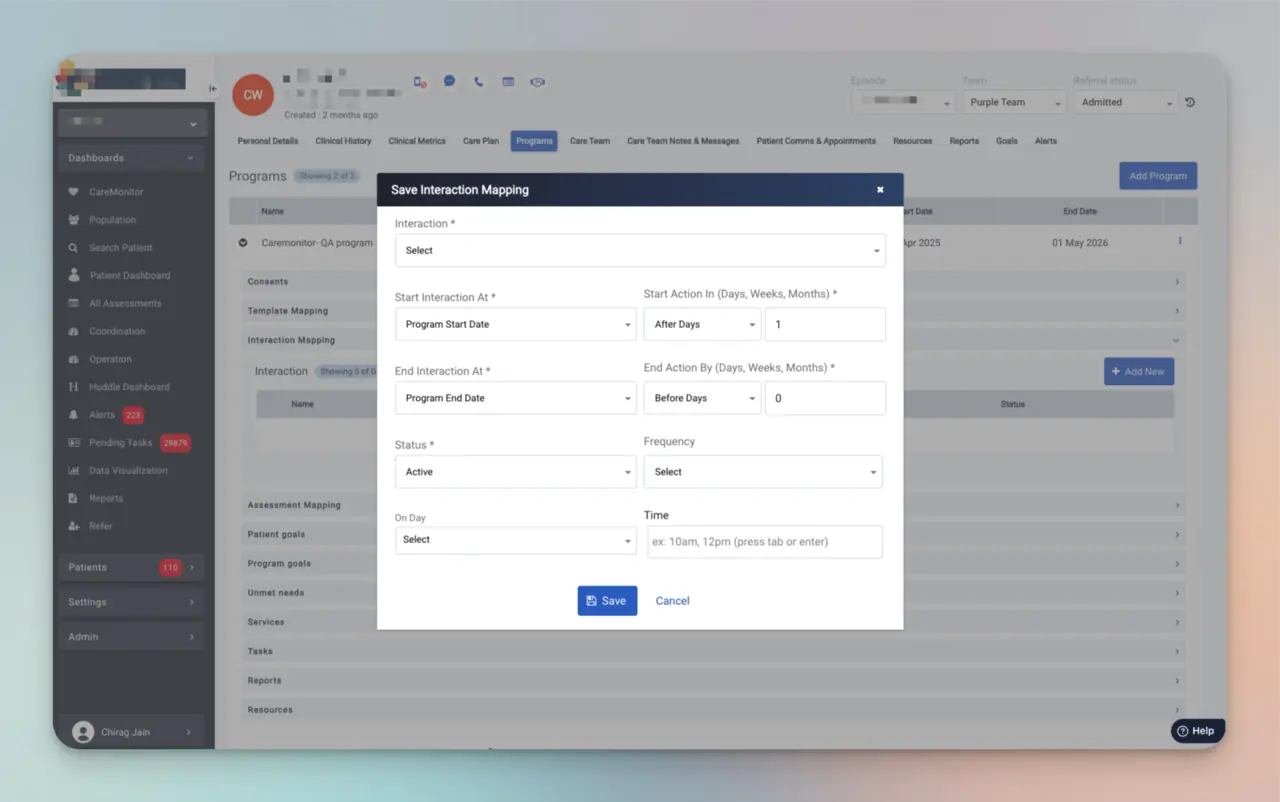The height and width of the screenshot is (802, 1280).
Task: Open the Start Interaction At dropdown
Action: tap(516, 324)
